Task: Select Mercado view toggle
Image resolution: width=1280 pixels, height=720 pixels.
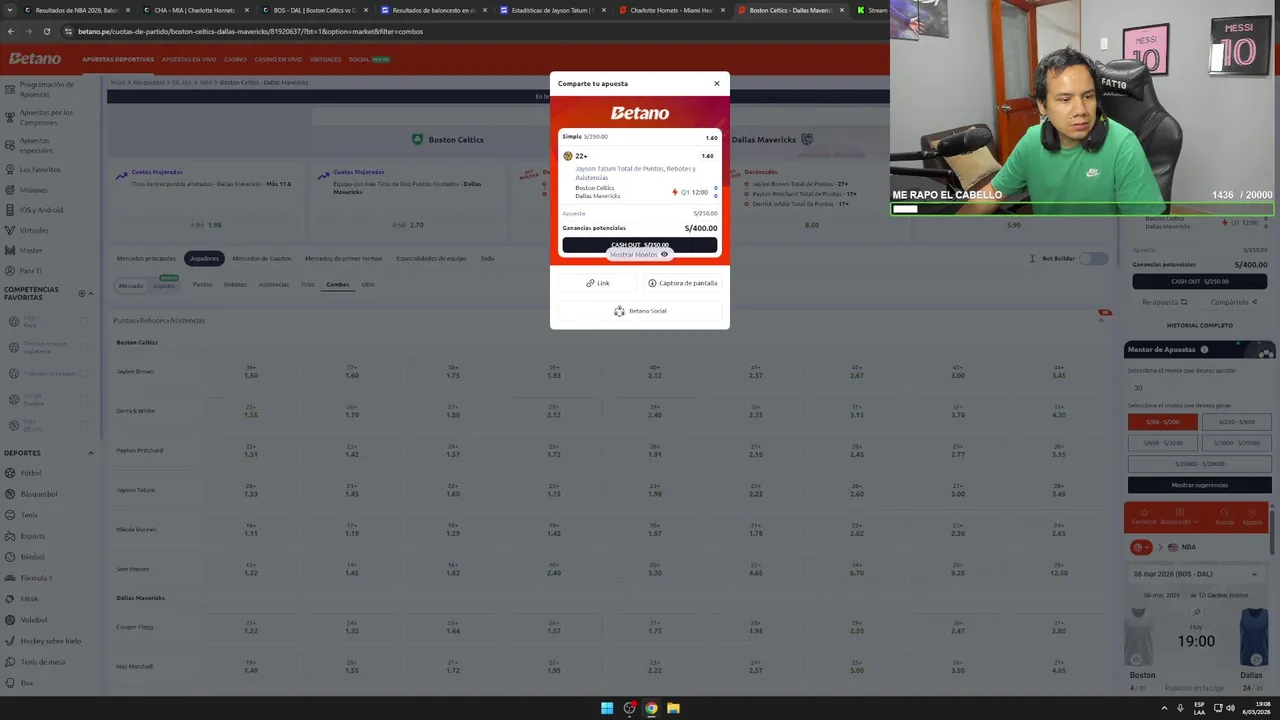Action: click(131, 285)
